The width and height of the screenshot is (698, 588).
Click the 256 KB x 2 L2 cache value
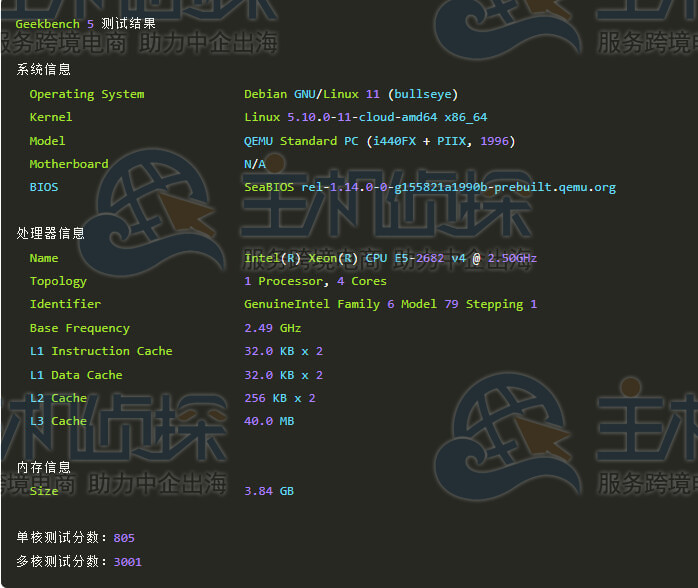tap(279, 398)
